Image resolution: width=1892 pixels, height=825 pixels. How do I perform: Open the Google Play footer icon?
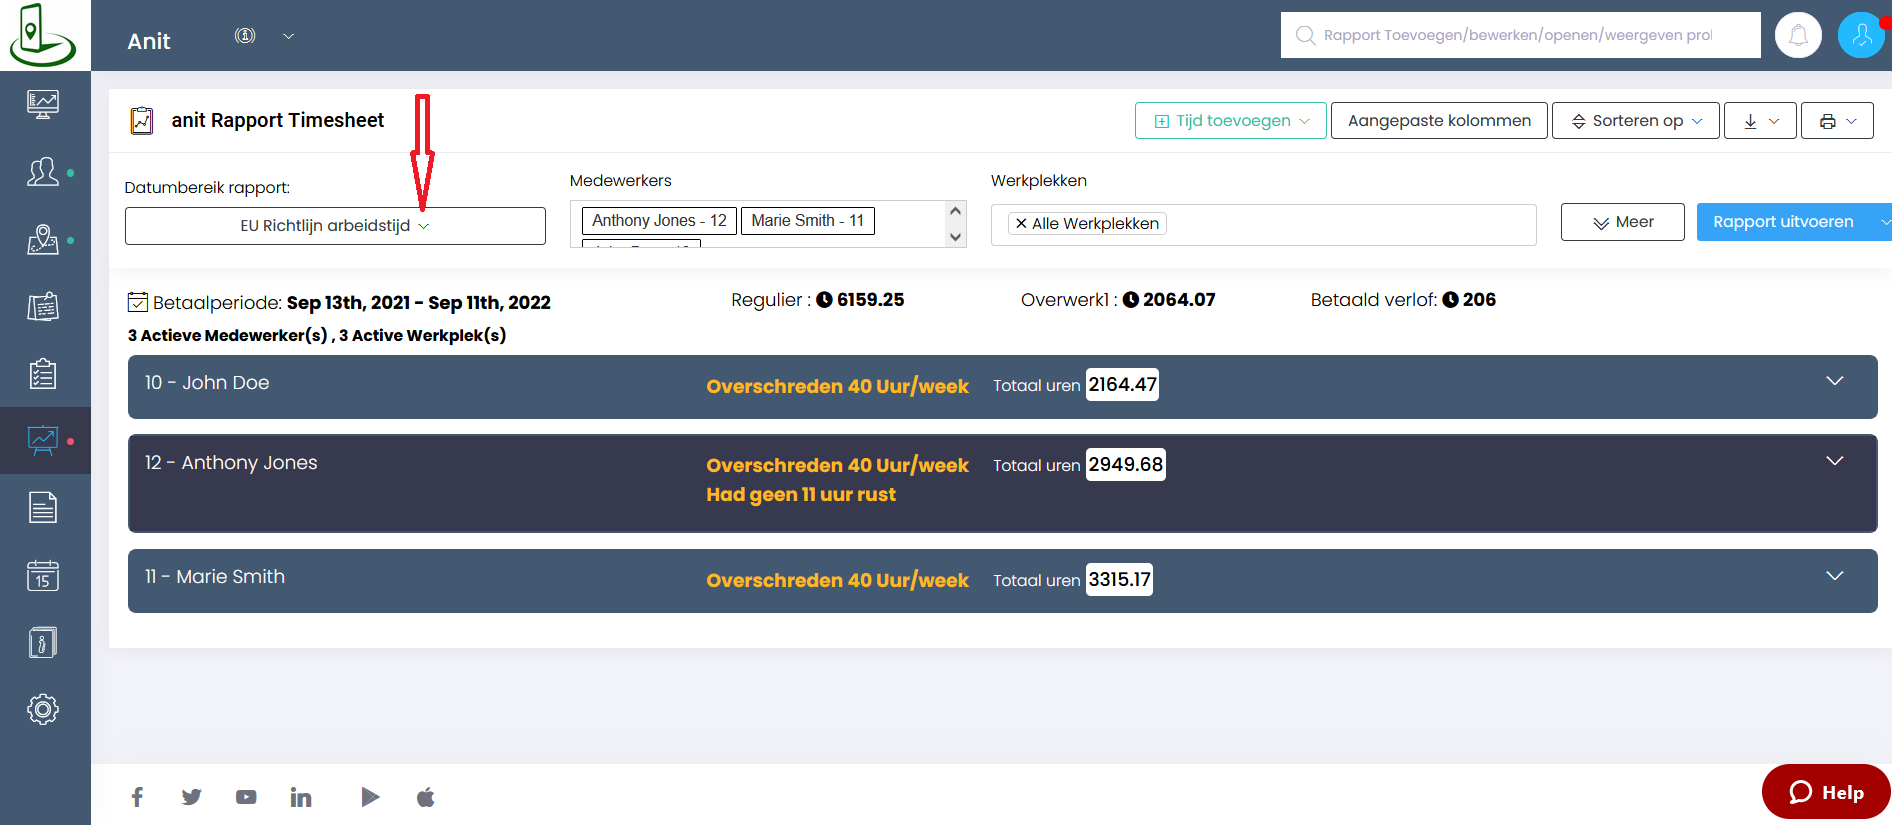(370, 797)
